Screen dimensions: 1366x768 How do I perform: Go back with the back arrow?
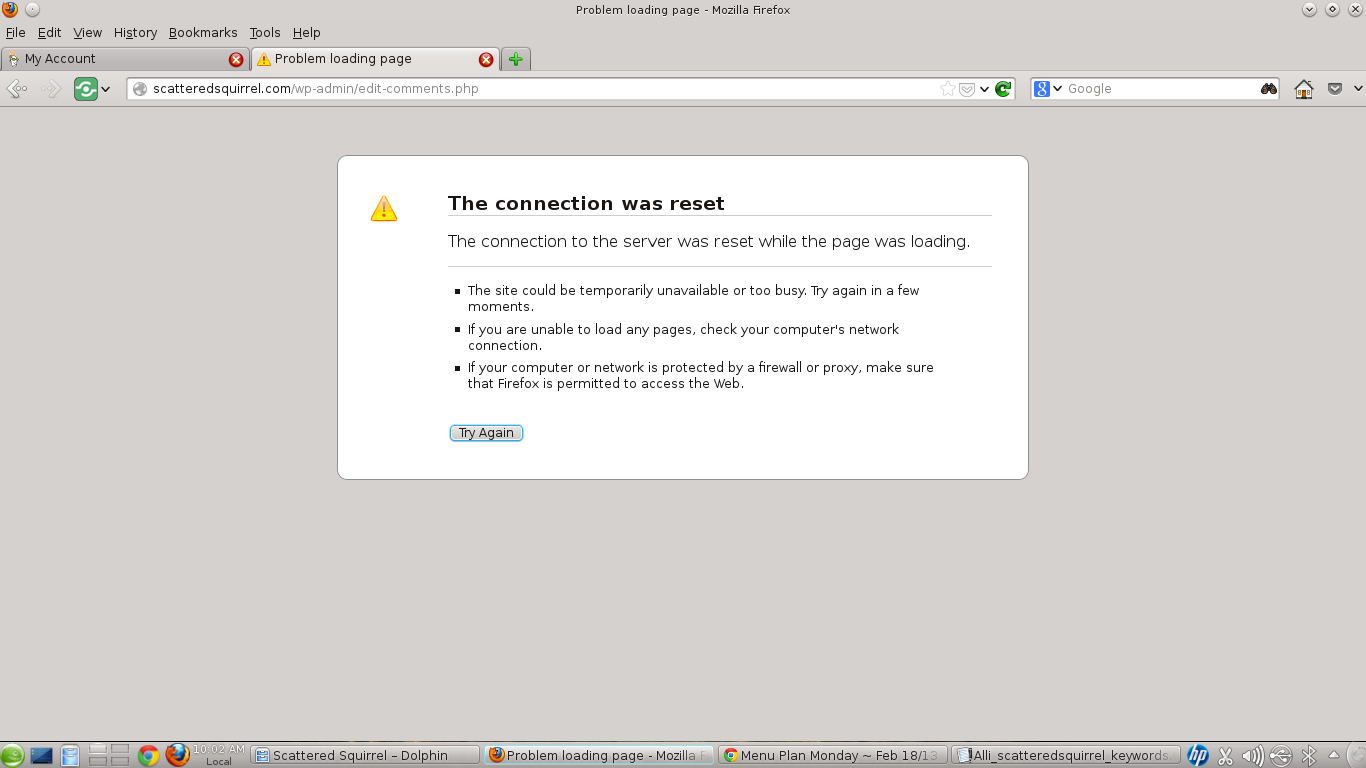tap(17, 89)
